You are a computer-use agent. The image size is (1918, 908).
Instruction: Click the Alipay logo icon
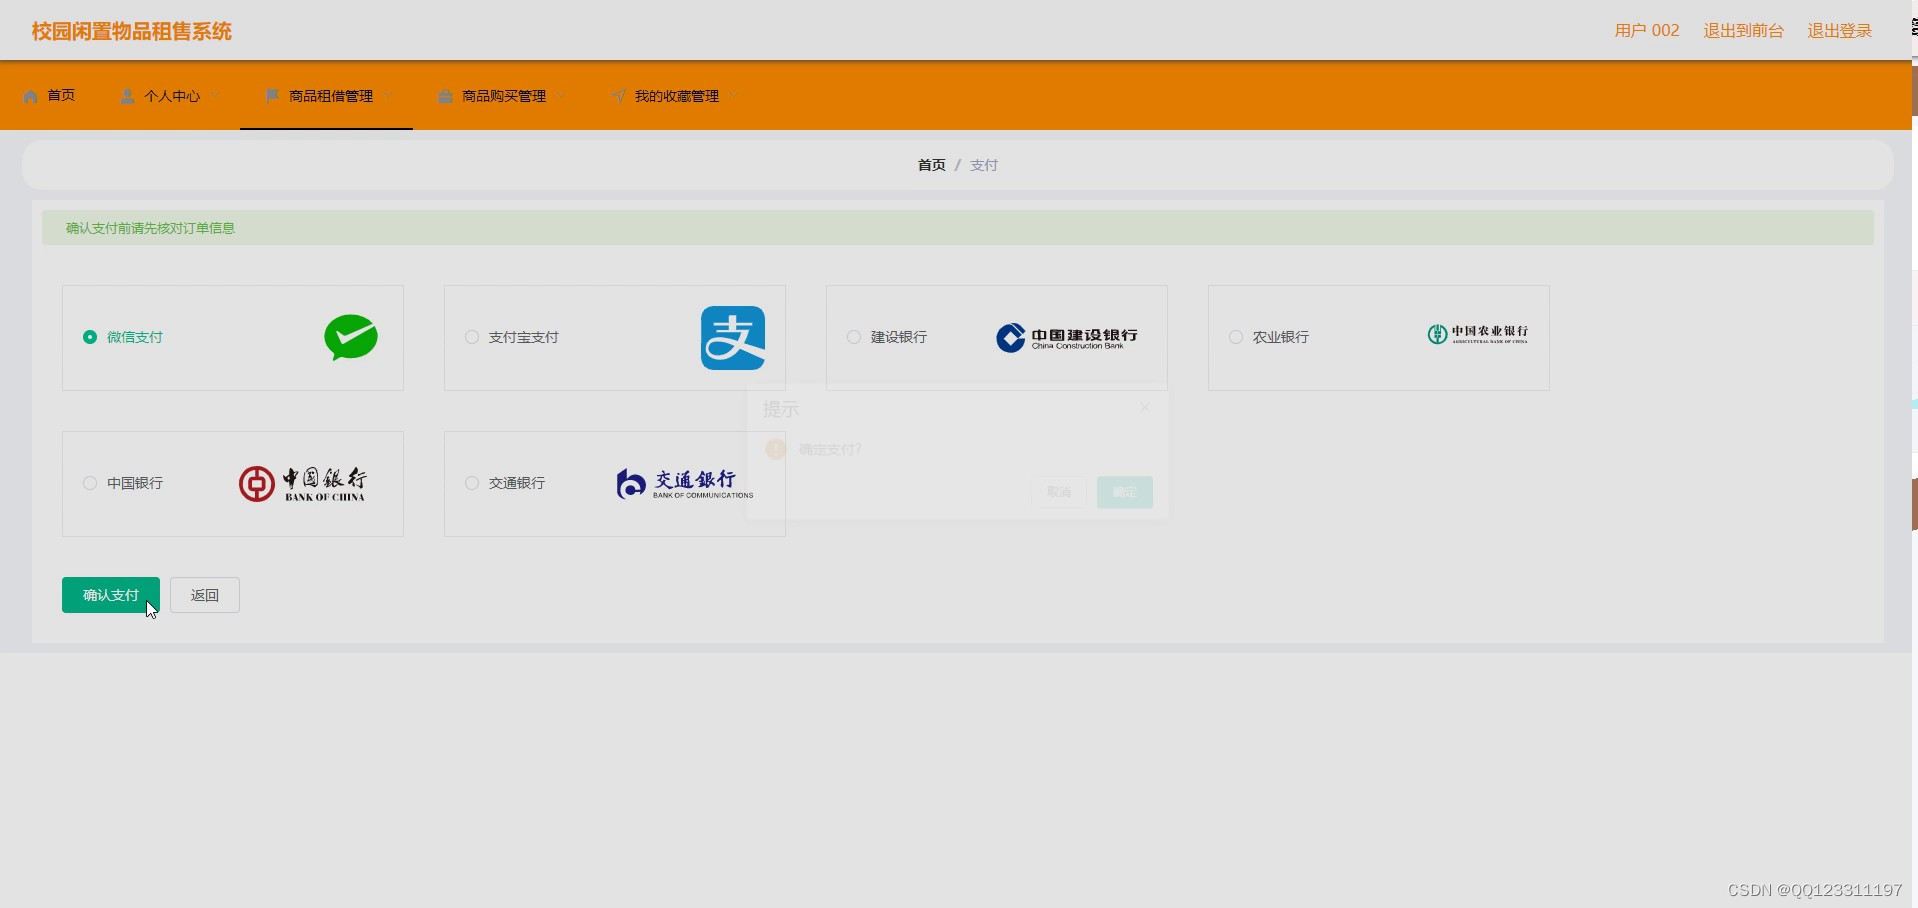(x=733, y=337)
